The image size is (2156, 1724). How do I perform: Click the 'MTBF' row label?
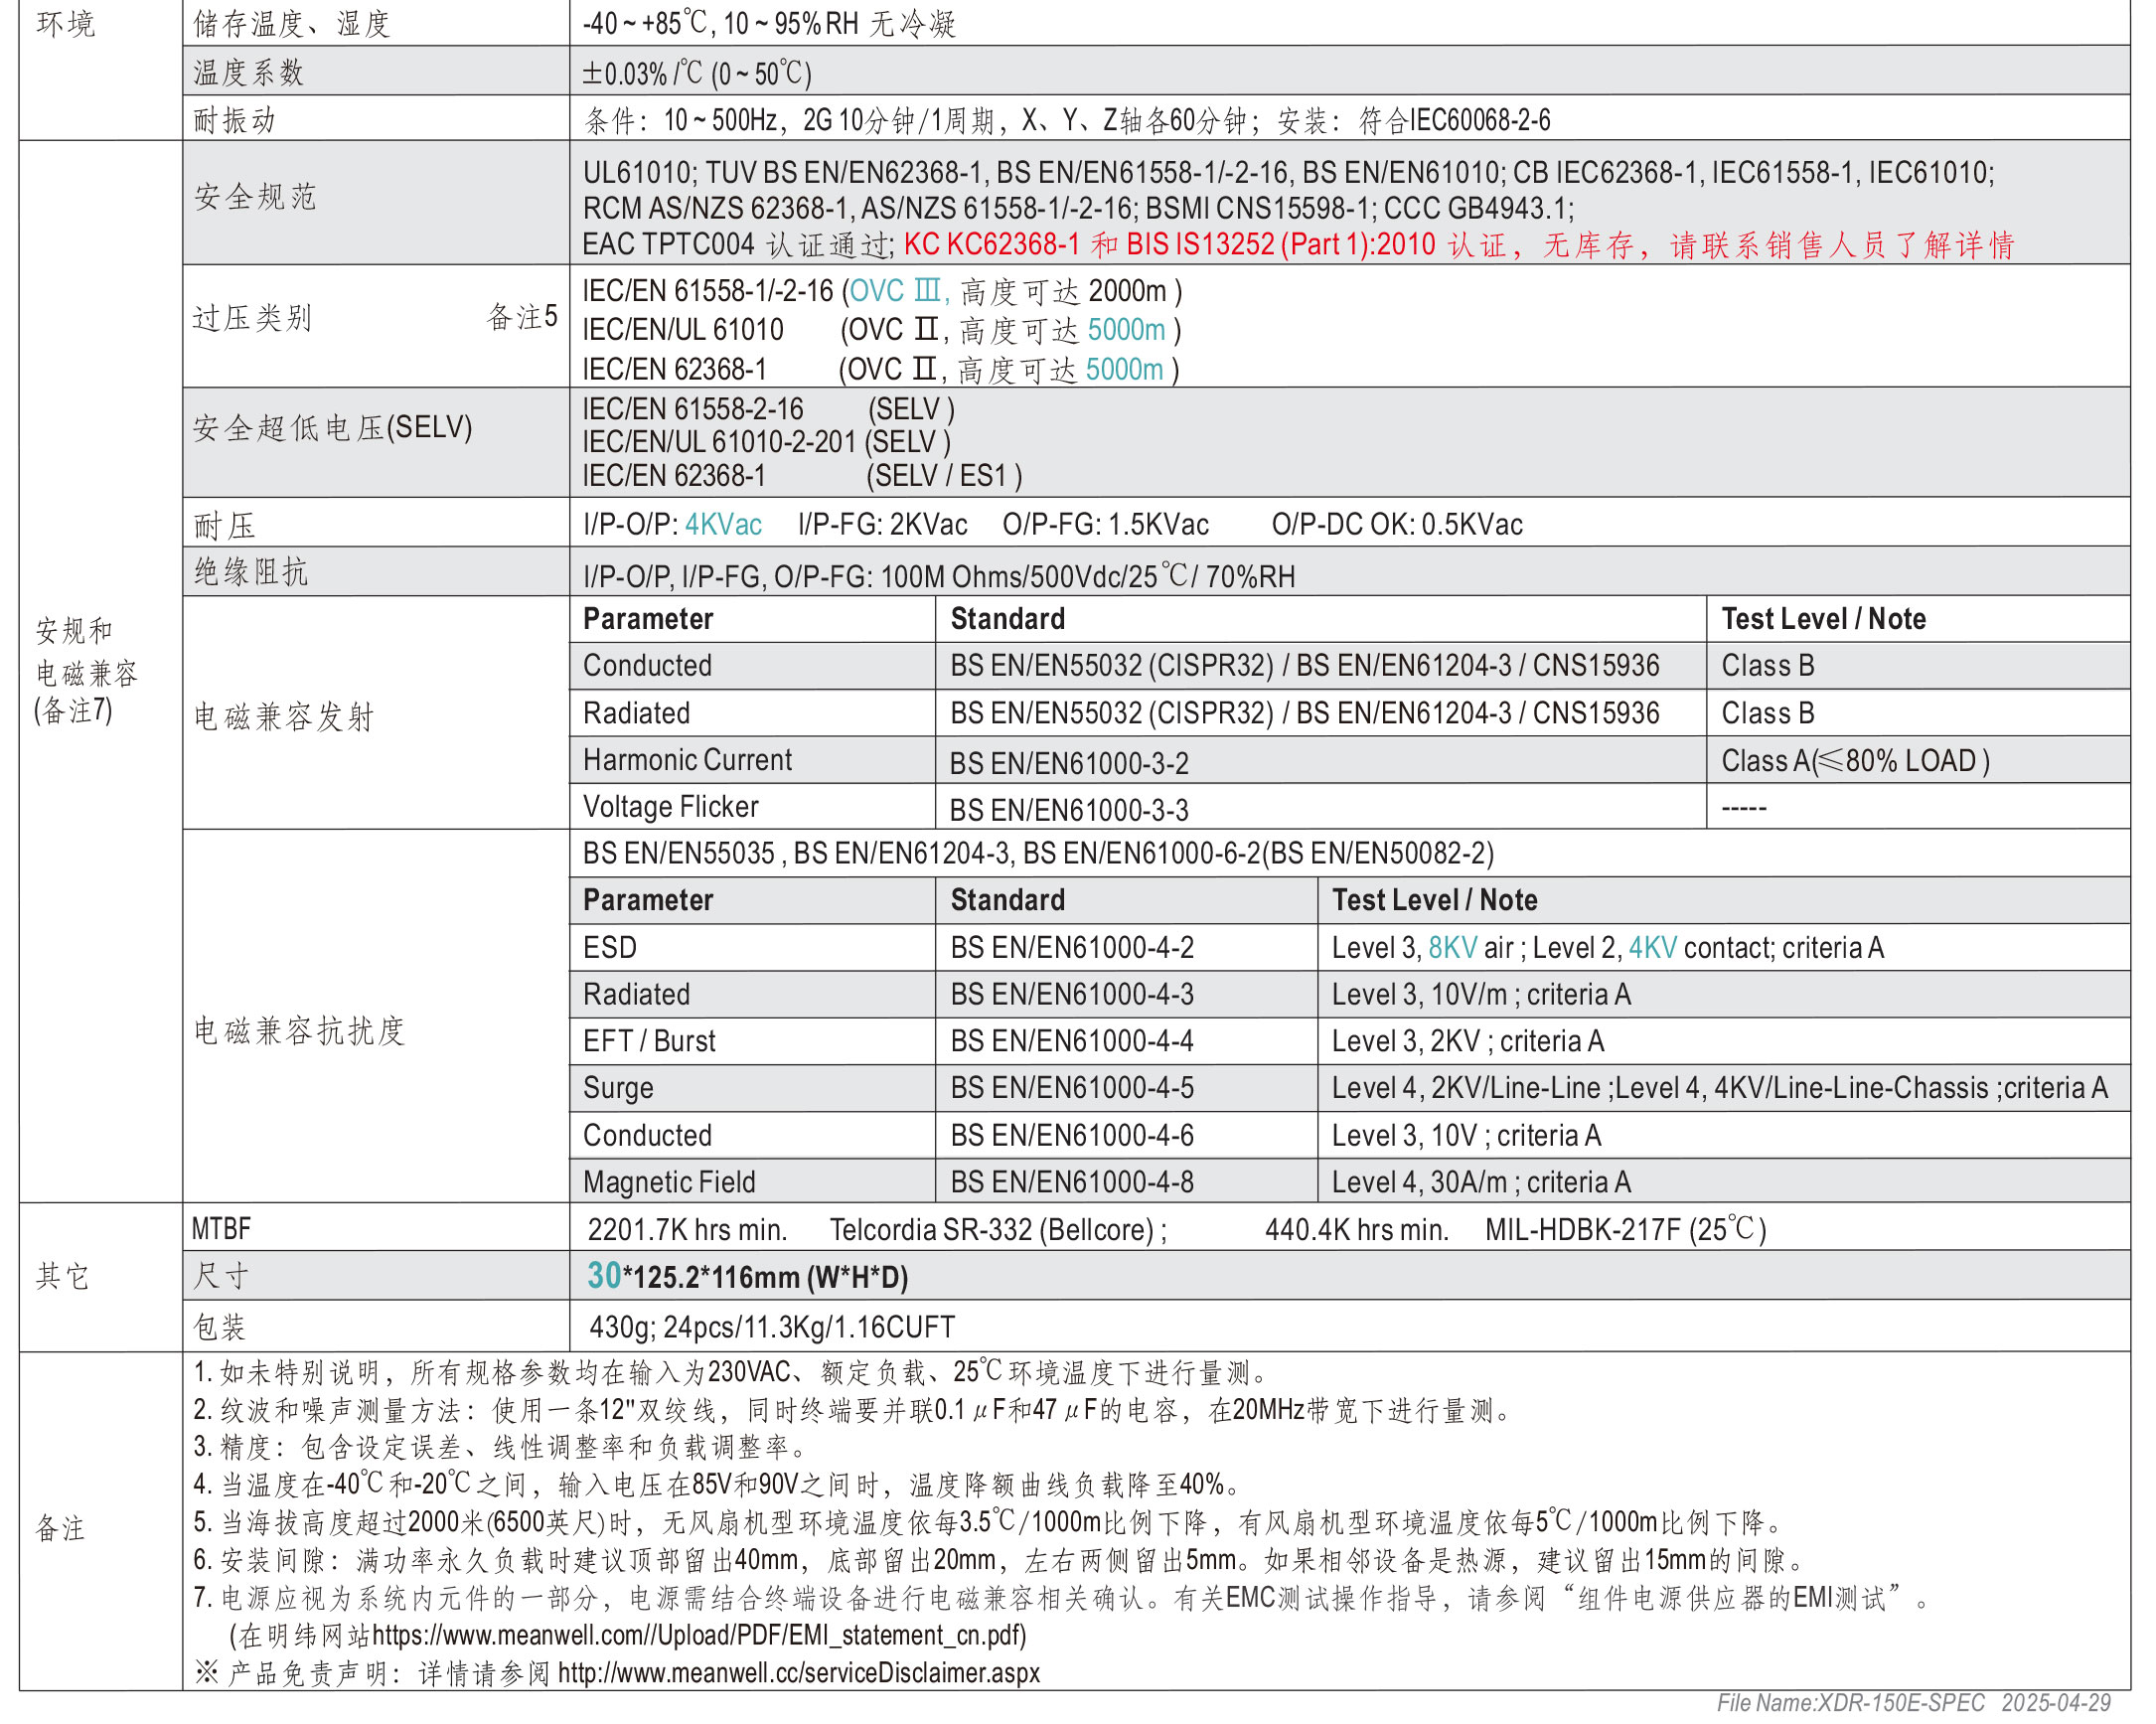pyautogui.click(x=221, y=1229)
